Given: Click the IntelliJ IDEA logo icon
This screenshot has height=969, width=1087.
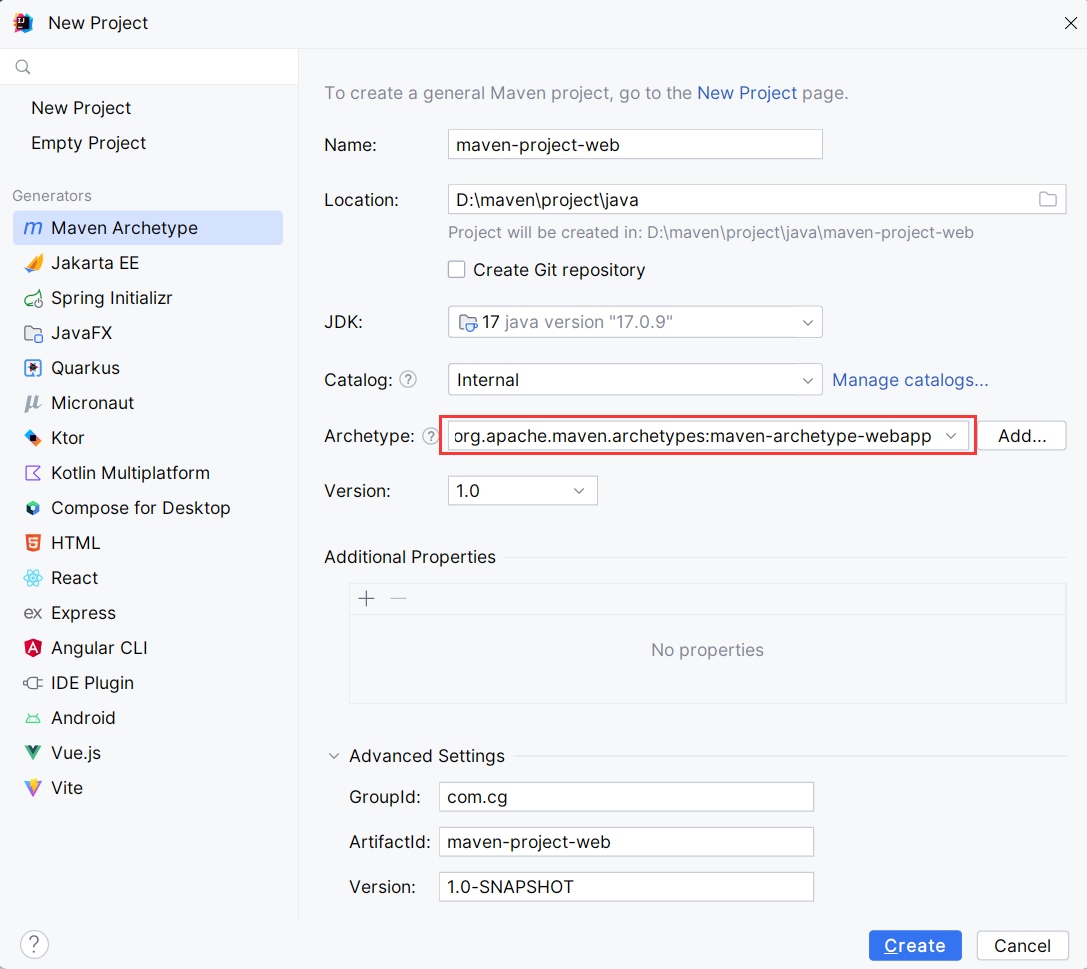Looking at the screenshot, I should click(x=23, y=23).
